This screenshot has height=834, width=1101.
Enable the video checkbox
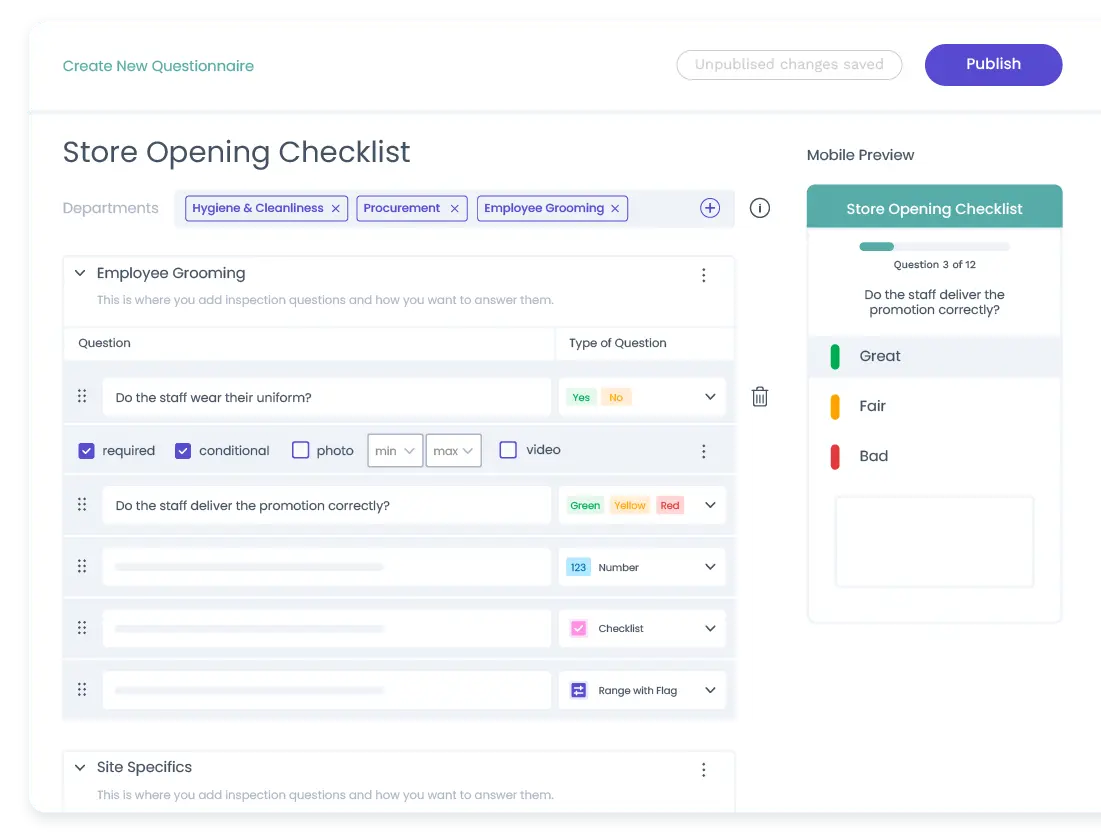coord(508,450)
